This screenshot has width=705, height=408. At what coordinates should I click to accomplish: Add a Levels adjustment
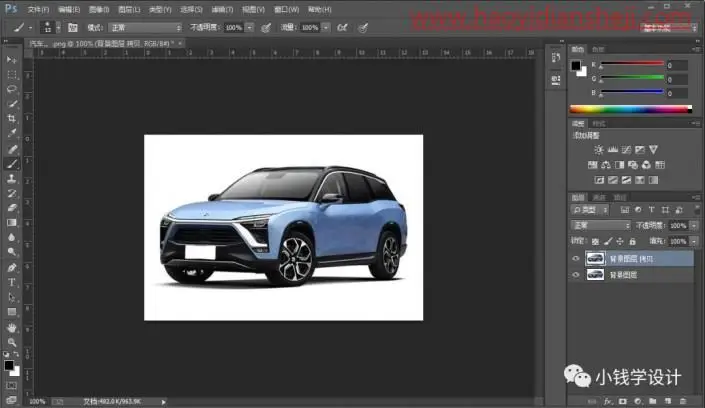coord(612,150)
